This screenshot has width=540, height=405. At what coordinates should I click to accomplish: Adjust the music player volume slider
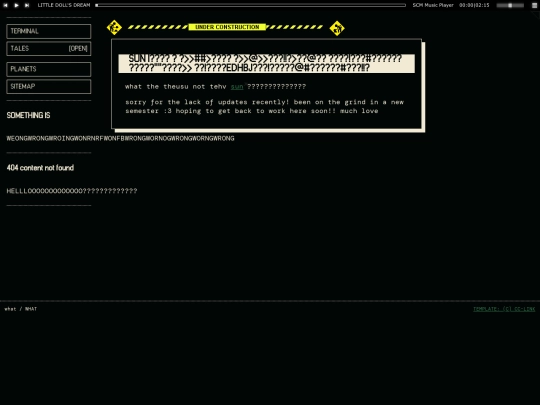[x=510, y=5]
